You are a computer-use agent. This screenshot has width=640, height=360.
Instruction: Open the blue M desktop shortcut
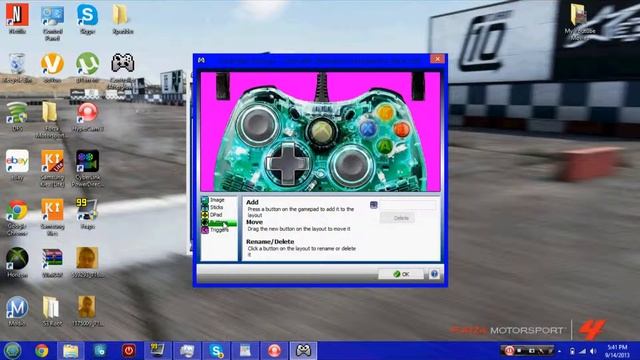[x=17, y=311]
